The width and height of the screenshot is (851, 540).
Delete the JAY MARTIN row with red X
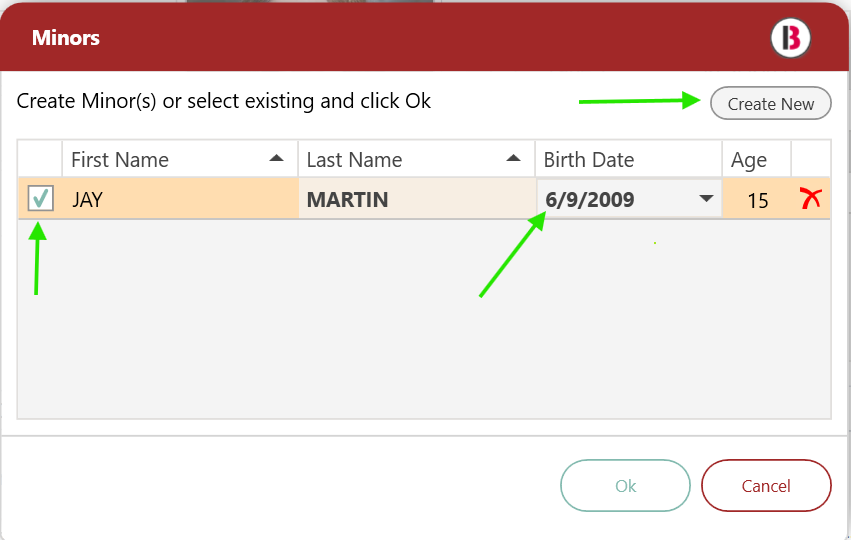click(811, 199)
